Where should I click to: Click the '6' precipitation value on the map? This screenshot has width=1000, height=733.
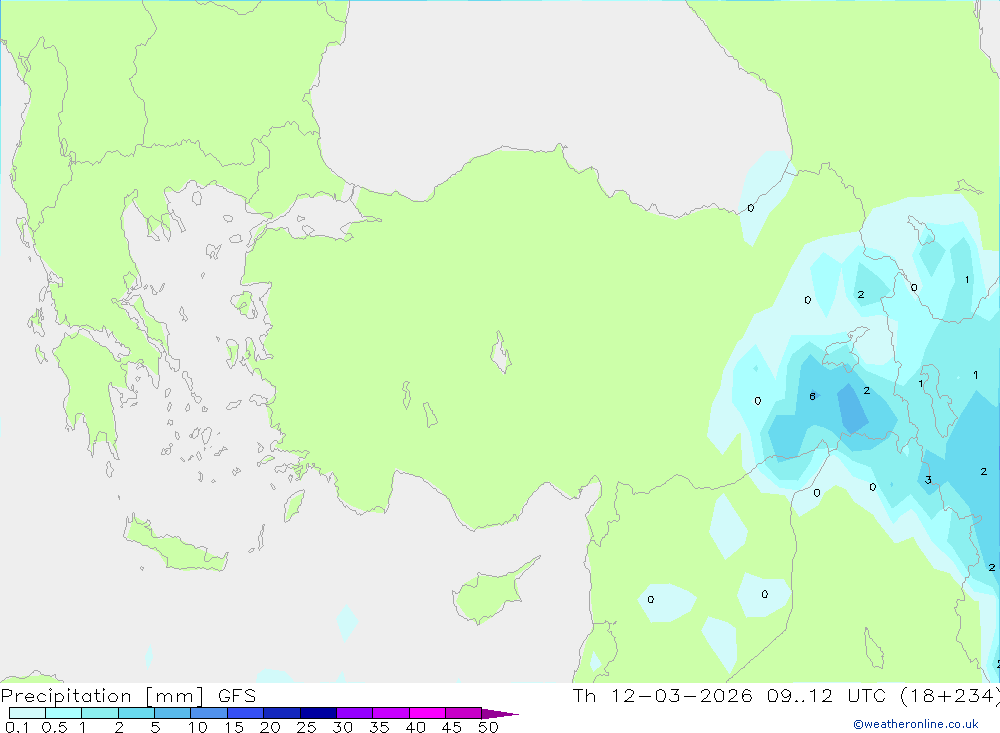click(x=812, y=396)
